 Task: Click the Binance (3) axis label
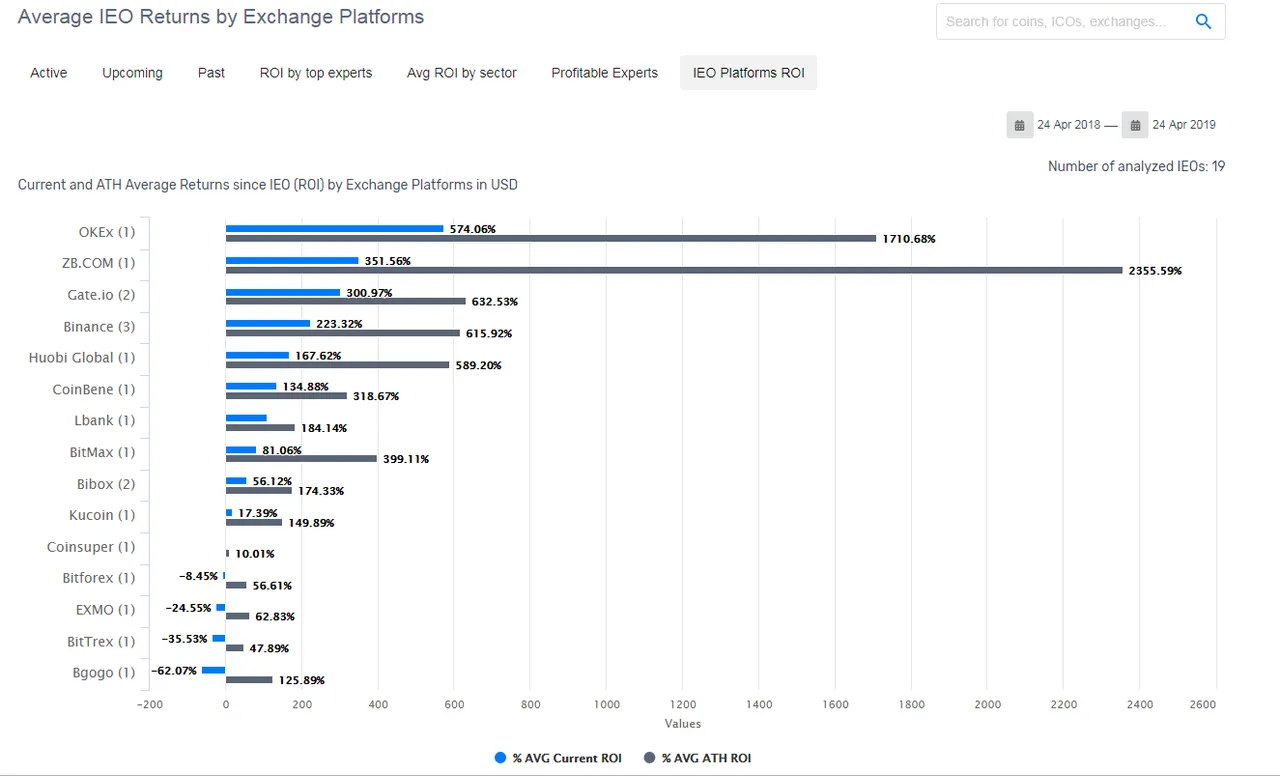(99, 327)
